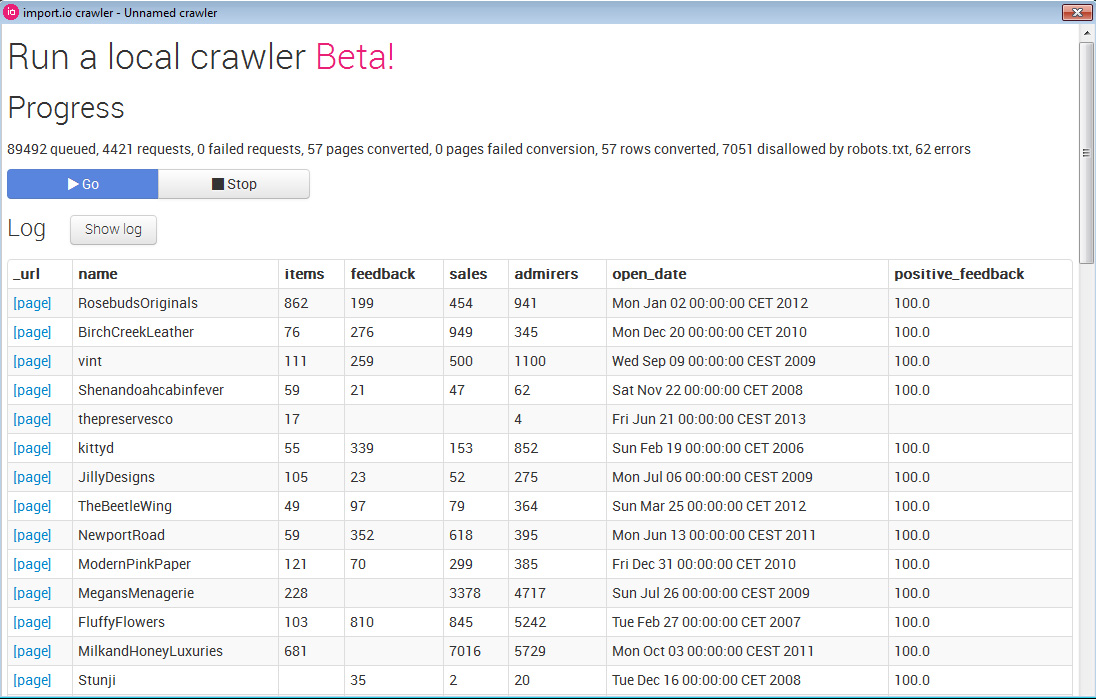Click the vertical scrollbar thumb
The width and height of the screenshot is (1096, 699).
[1086, 150]
